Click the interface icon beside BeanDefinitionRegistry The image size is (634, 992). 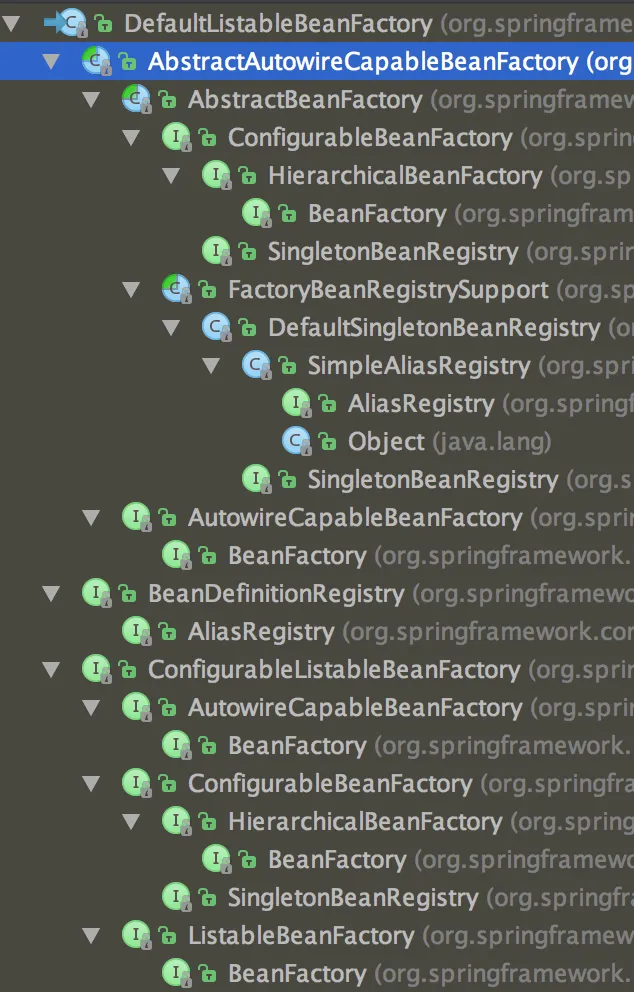tap(97, 593)
